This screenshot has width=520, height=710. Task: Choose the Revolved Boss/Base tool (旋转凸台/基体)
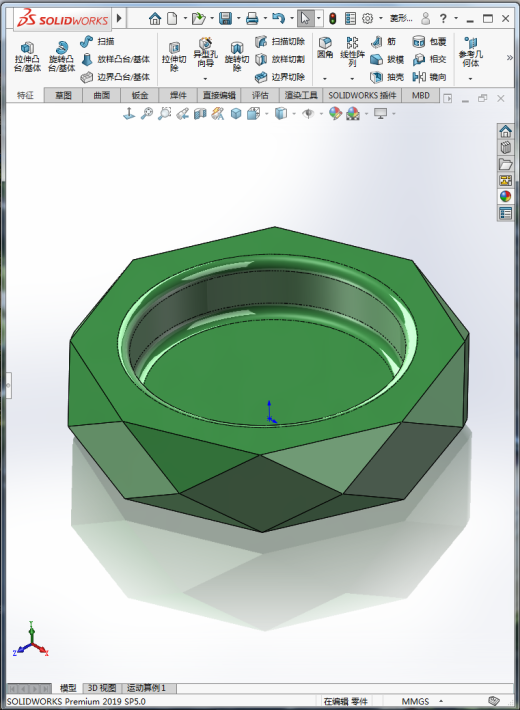point(61,57)
